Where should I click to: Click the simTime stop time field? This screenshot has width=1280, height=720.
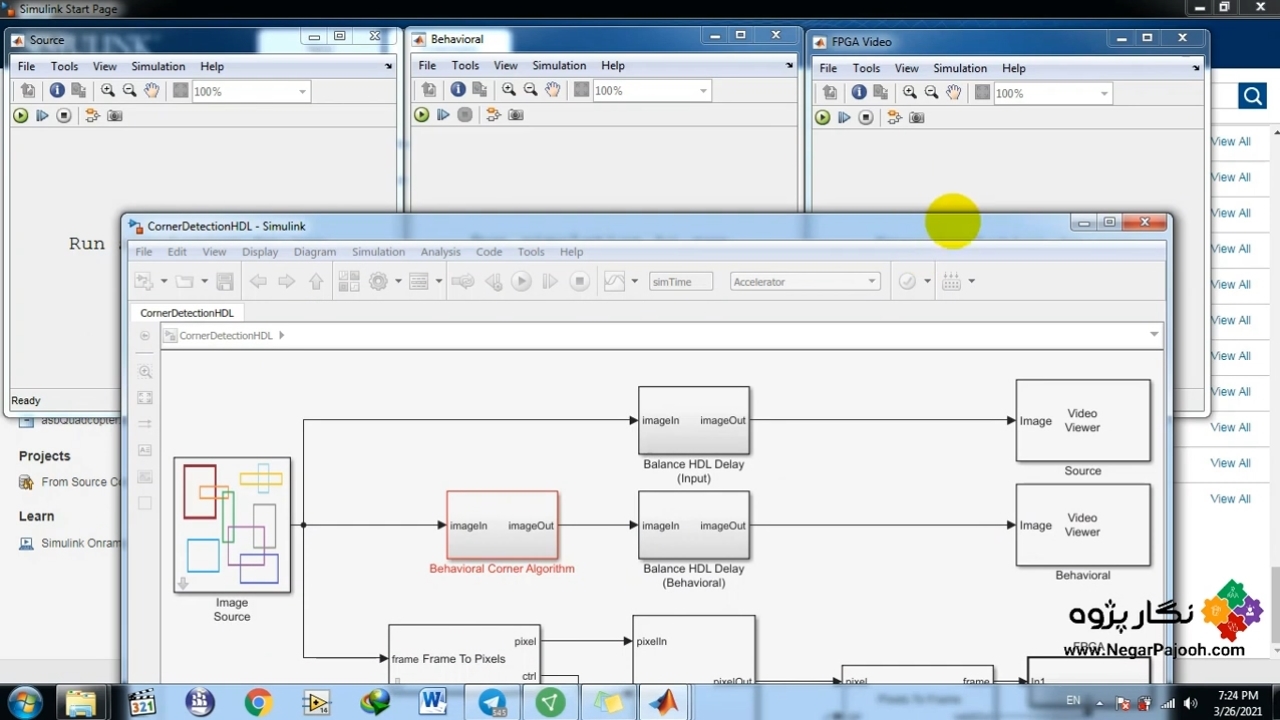pos(680,282)
